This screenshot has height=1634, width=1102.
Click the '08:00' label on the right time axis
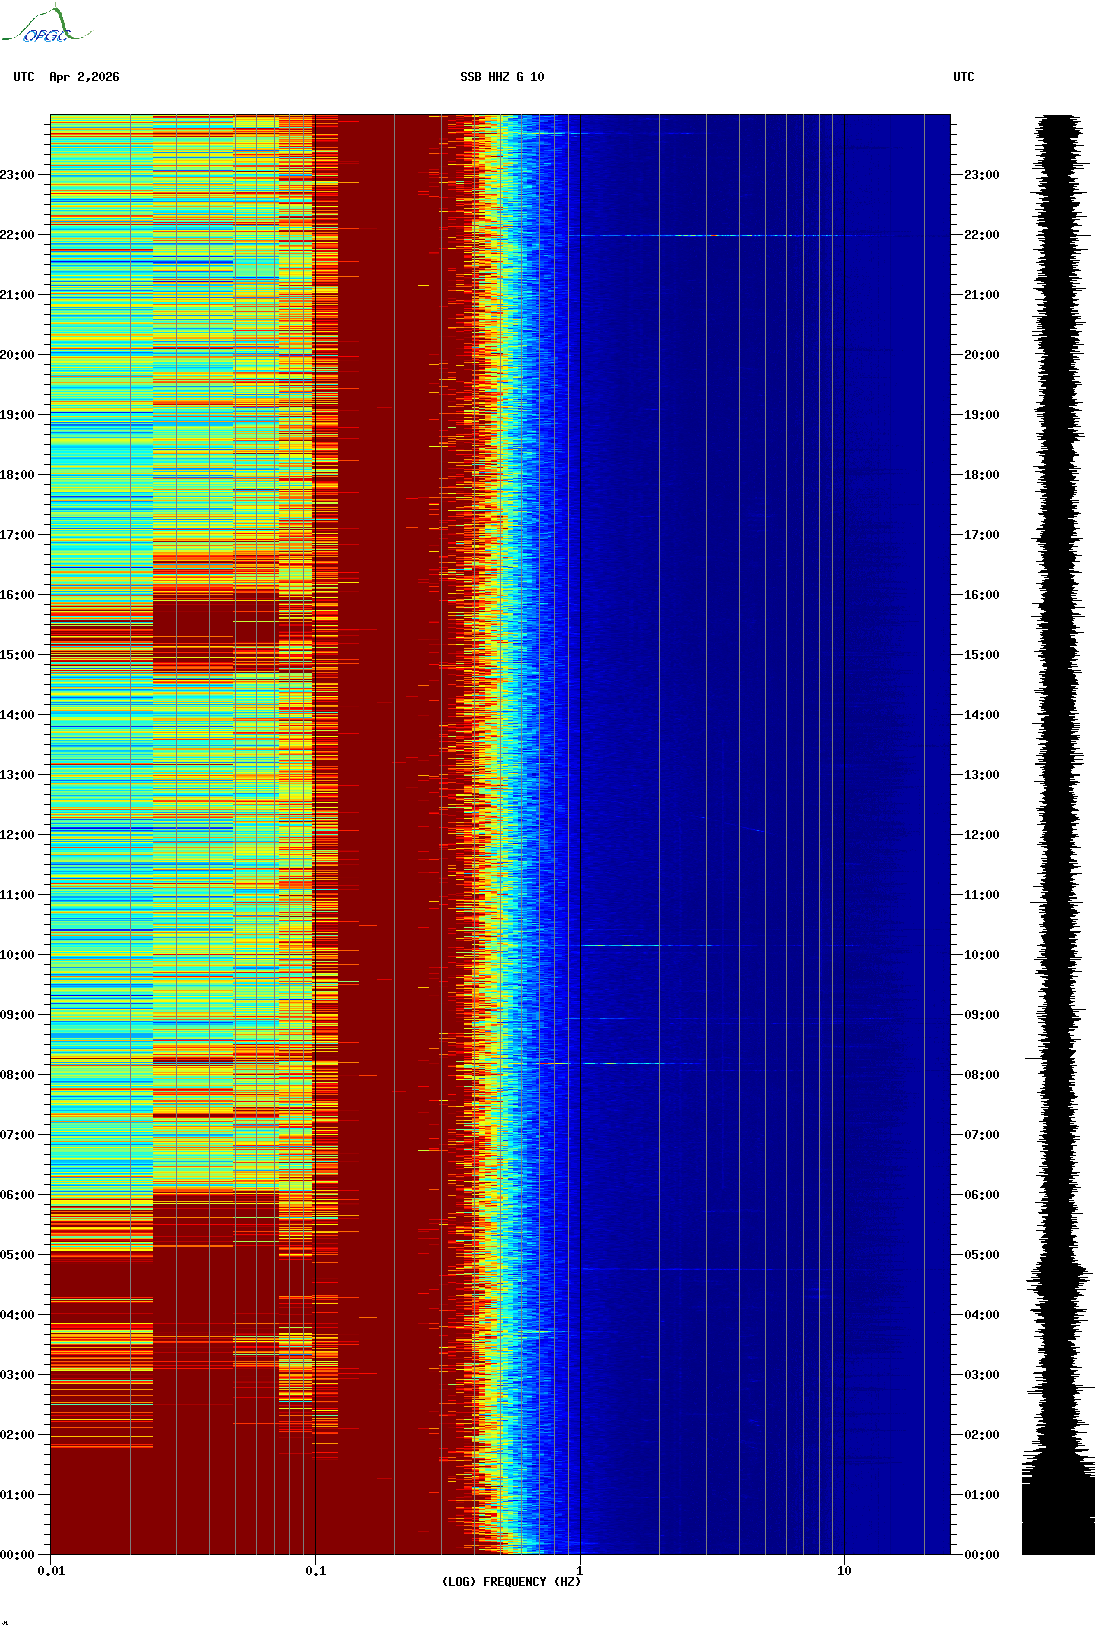click(x=982, y=1075)
